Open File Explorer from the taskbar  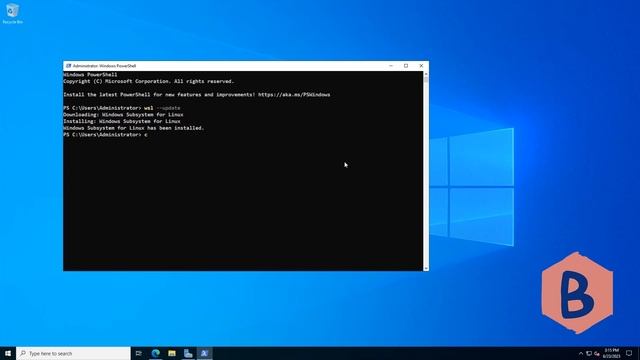point(172,353)
